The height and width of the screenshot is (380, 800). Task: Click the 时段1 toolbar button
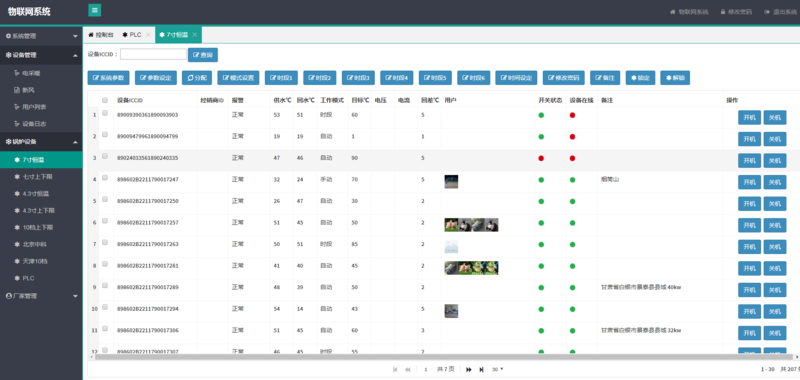tap(281, 78)
